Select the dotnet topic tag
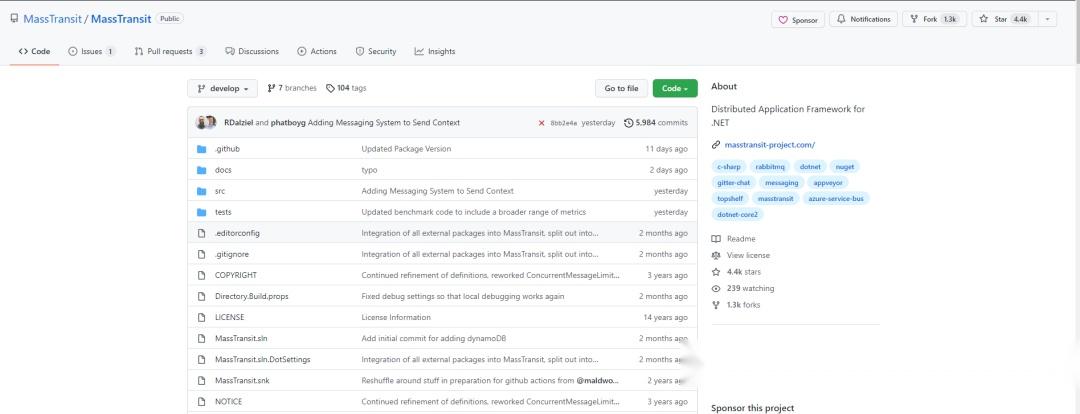Viewport: 1080px width, 414px height. tap(810, 167)
